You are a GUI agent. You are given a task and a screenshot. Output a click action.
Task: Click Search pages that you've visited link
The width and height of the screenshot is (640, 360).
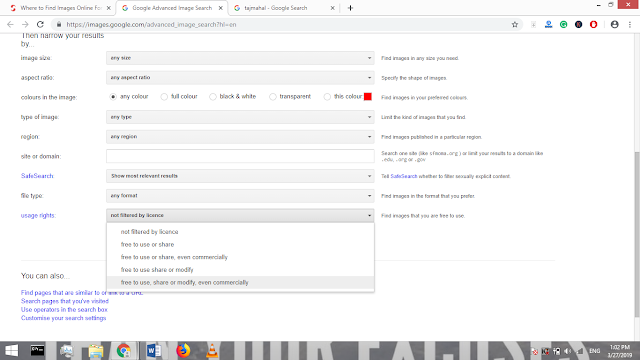(x=64, y=301)
